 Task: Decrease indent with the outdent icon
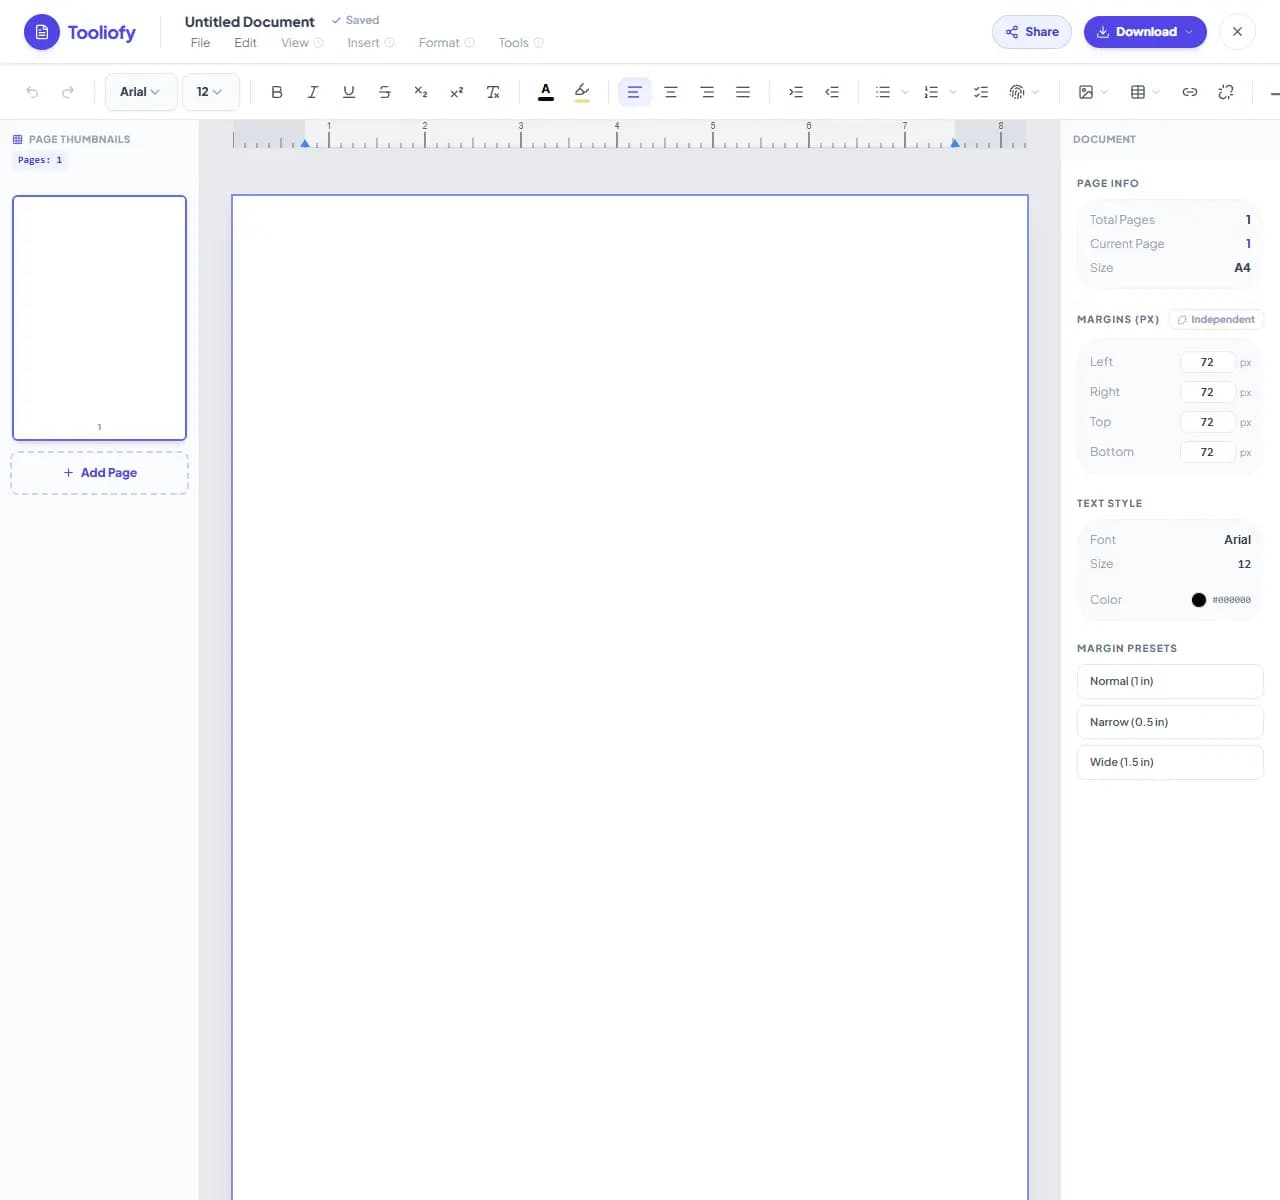[832, 92]
